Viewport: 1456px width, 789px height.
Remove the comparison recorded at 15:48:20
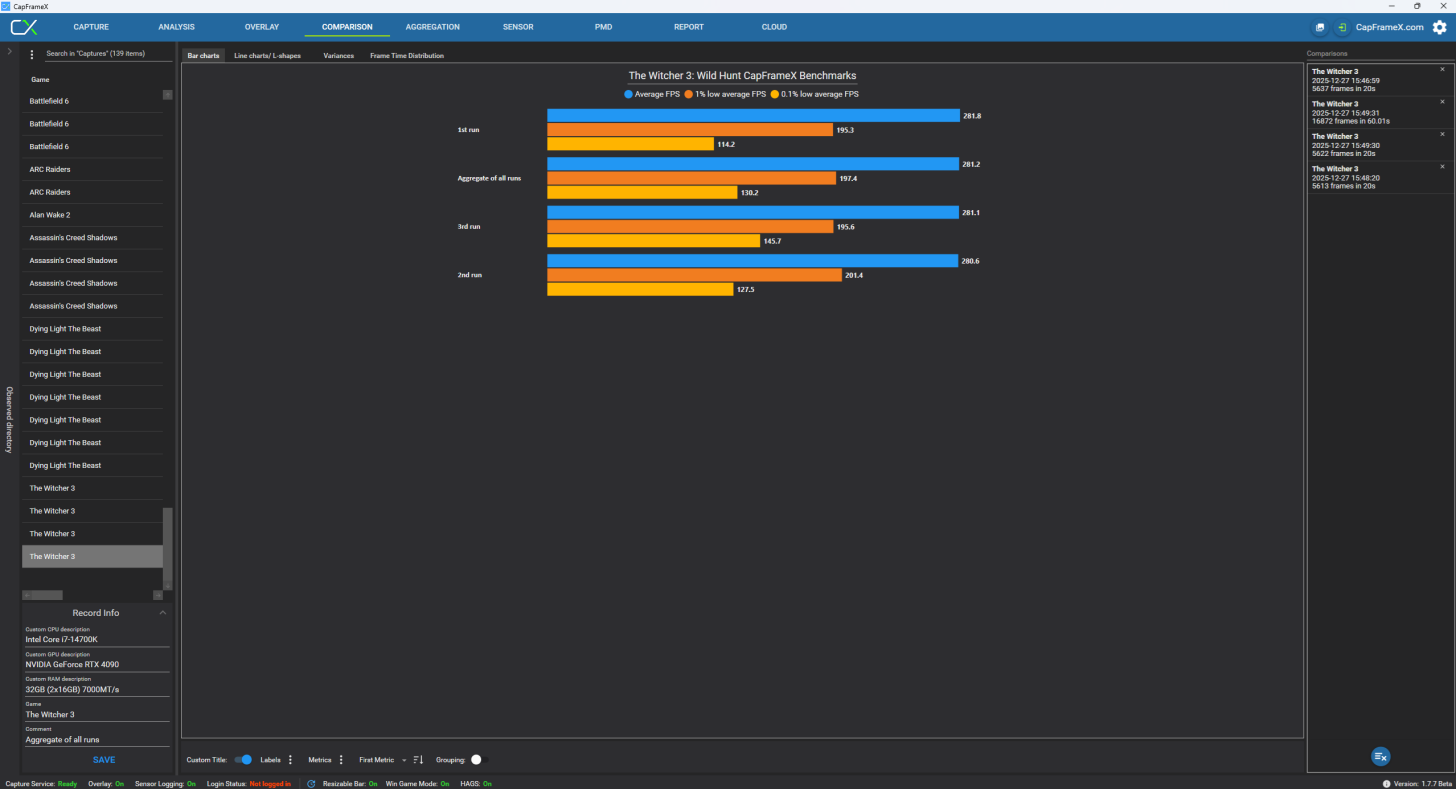point(1442,167)
